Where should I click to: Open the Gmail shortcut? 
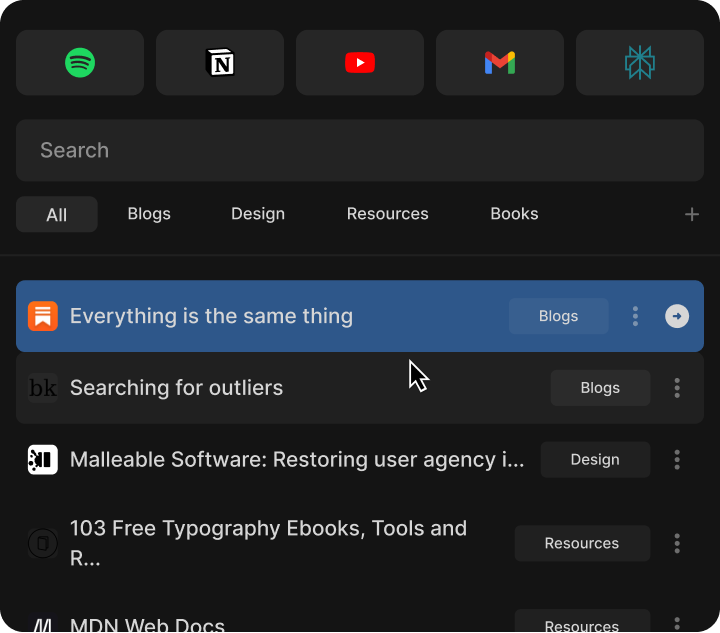(500, 63)
